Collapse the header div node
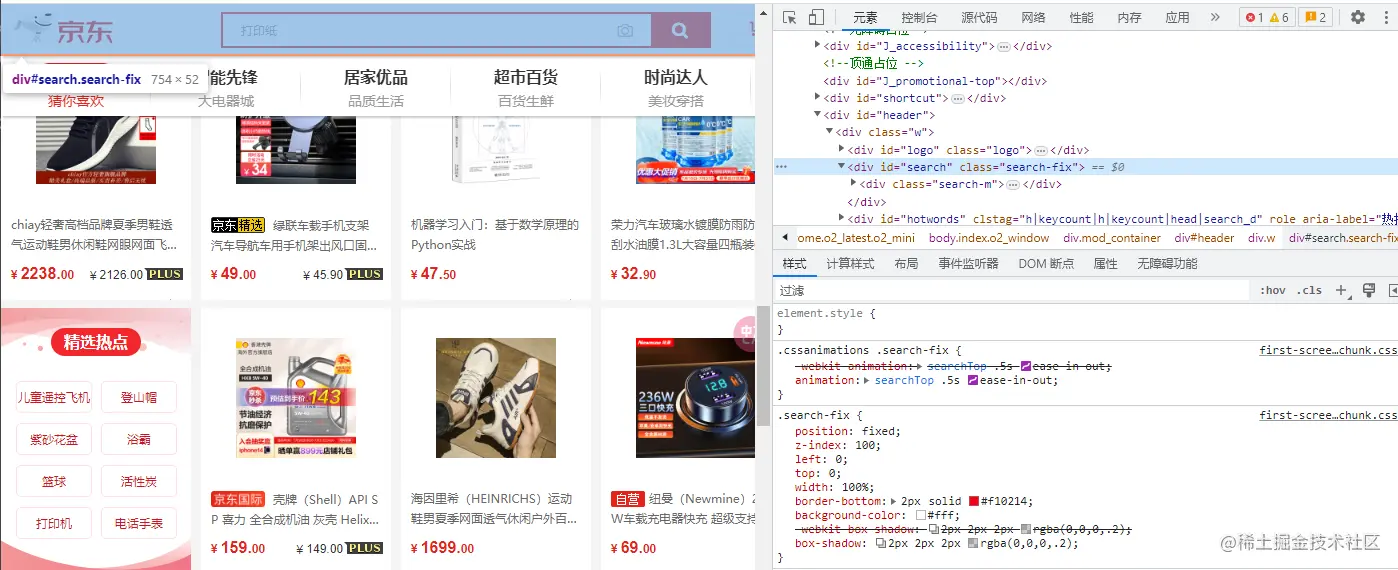This screenshot has height=570, width=1398. [818, 115]
